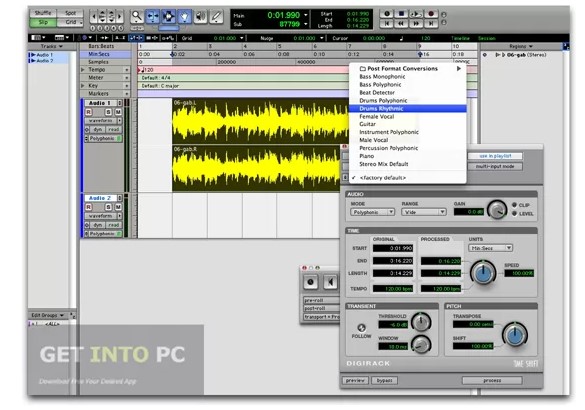The width and height of the screenshot is (585, 410).
Task: Click the process button in plugin
Action: point(492,380)
